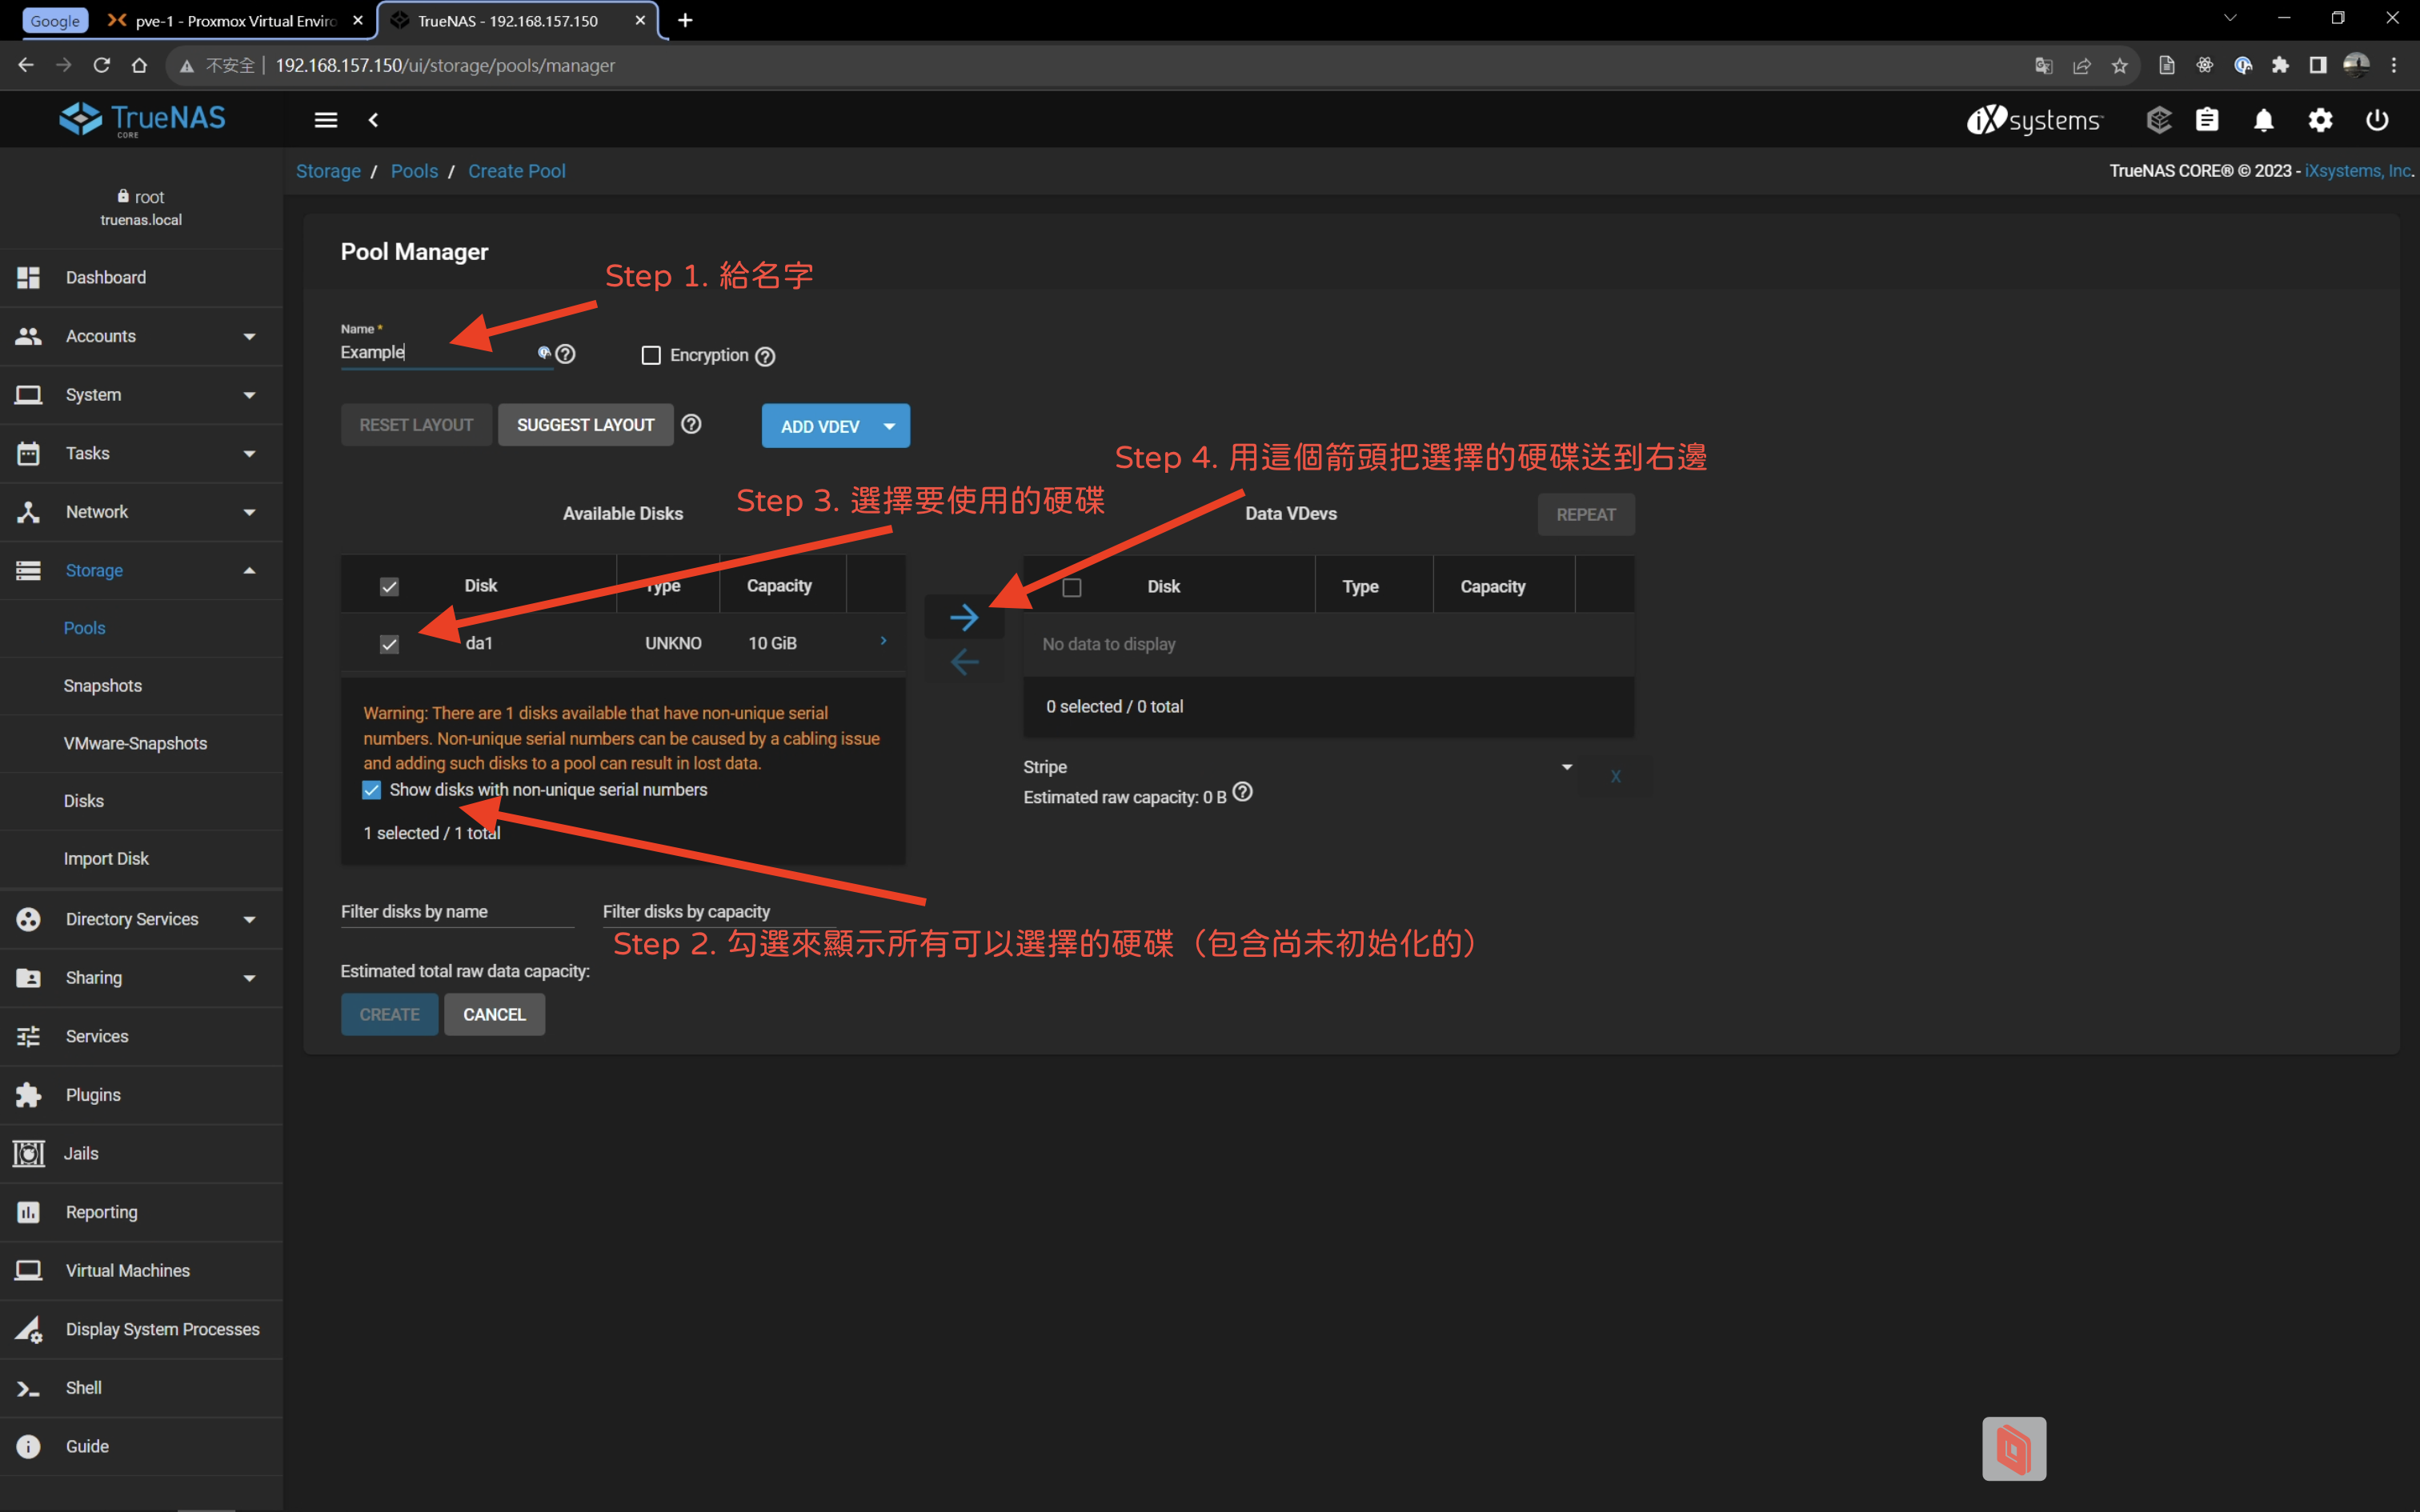Viewport: 2420px width, 1512px height.
Task: Click the CANCEL button
Action: [x=494, y=1014]
